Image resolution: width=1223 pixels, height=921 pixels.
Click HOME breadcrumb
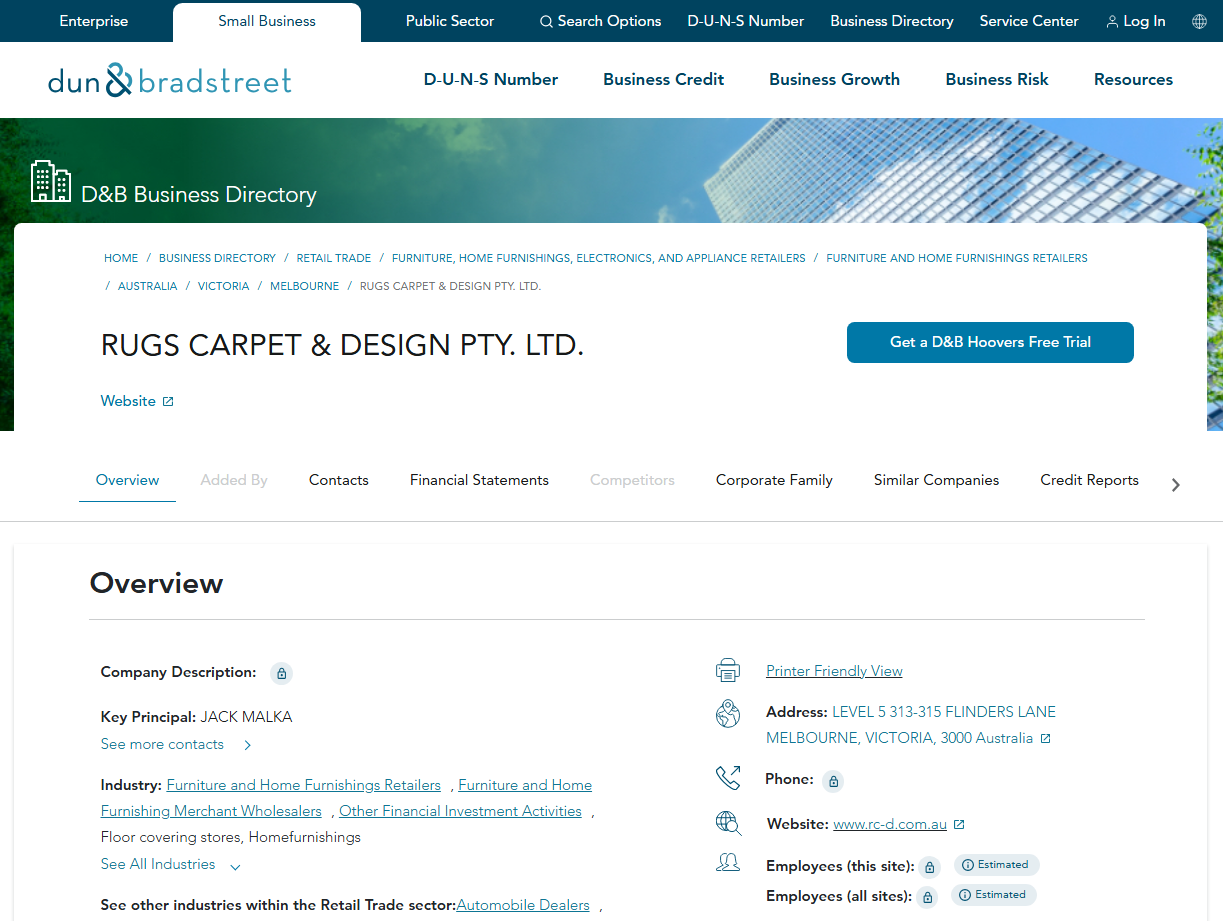click(x=121, y=258)
